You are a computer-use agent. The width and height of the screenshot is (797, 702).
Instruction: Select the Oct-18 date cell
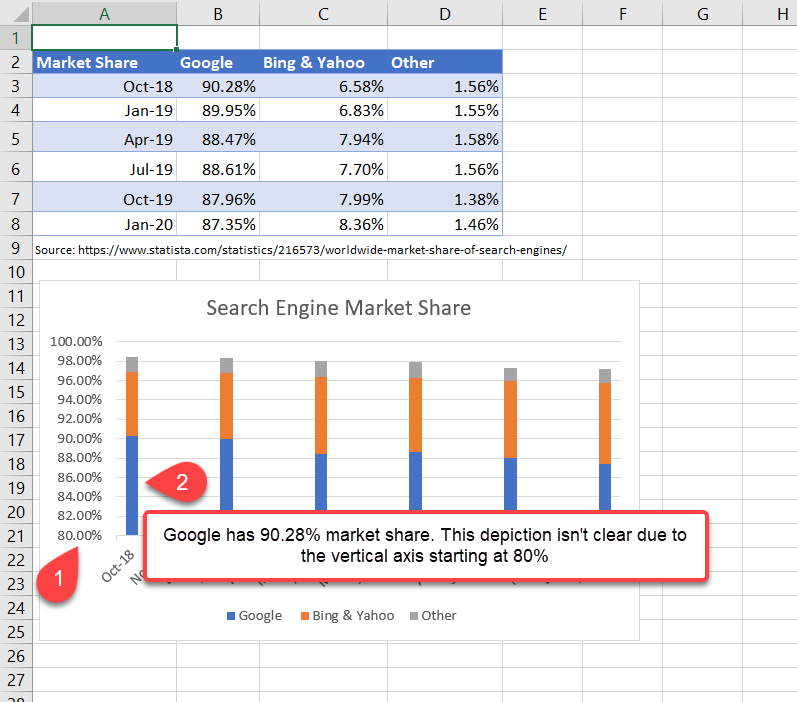pyautogui.click(x=104, y=86)
